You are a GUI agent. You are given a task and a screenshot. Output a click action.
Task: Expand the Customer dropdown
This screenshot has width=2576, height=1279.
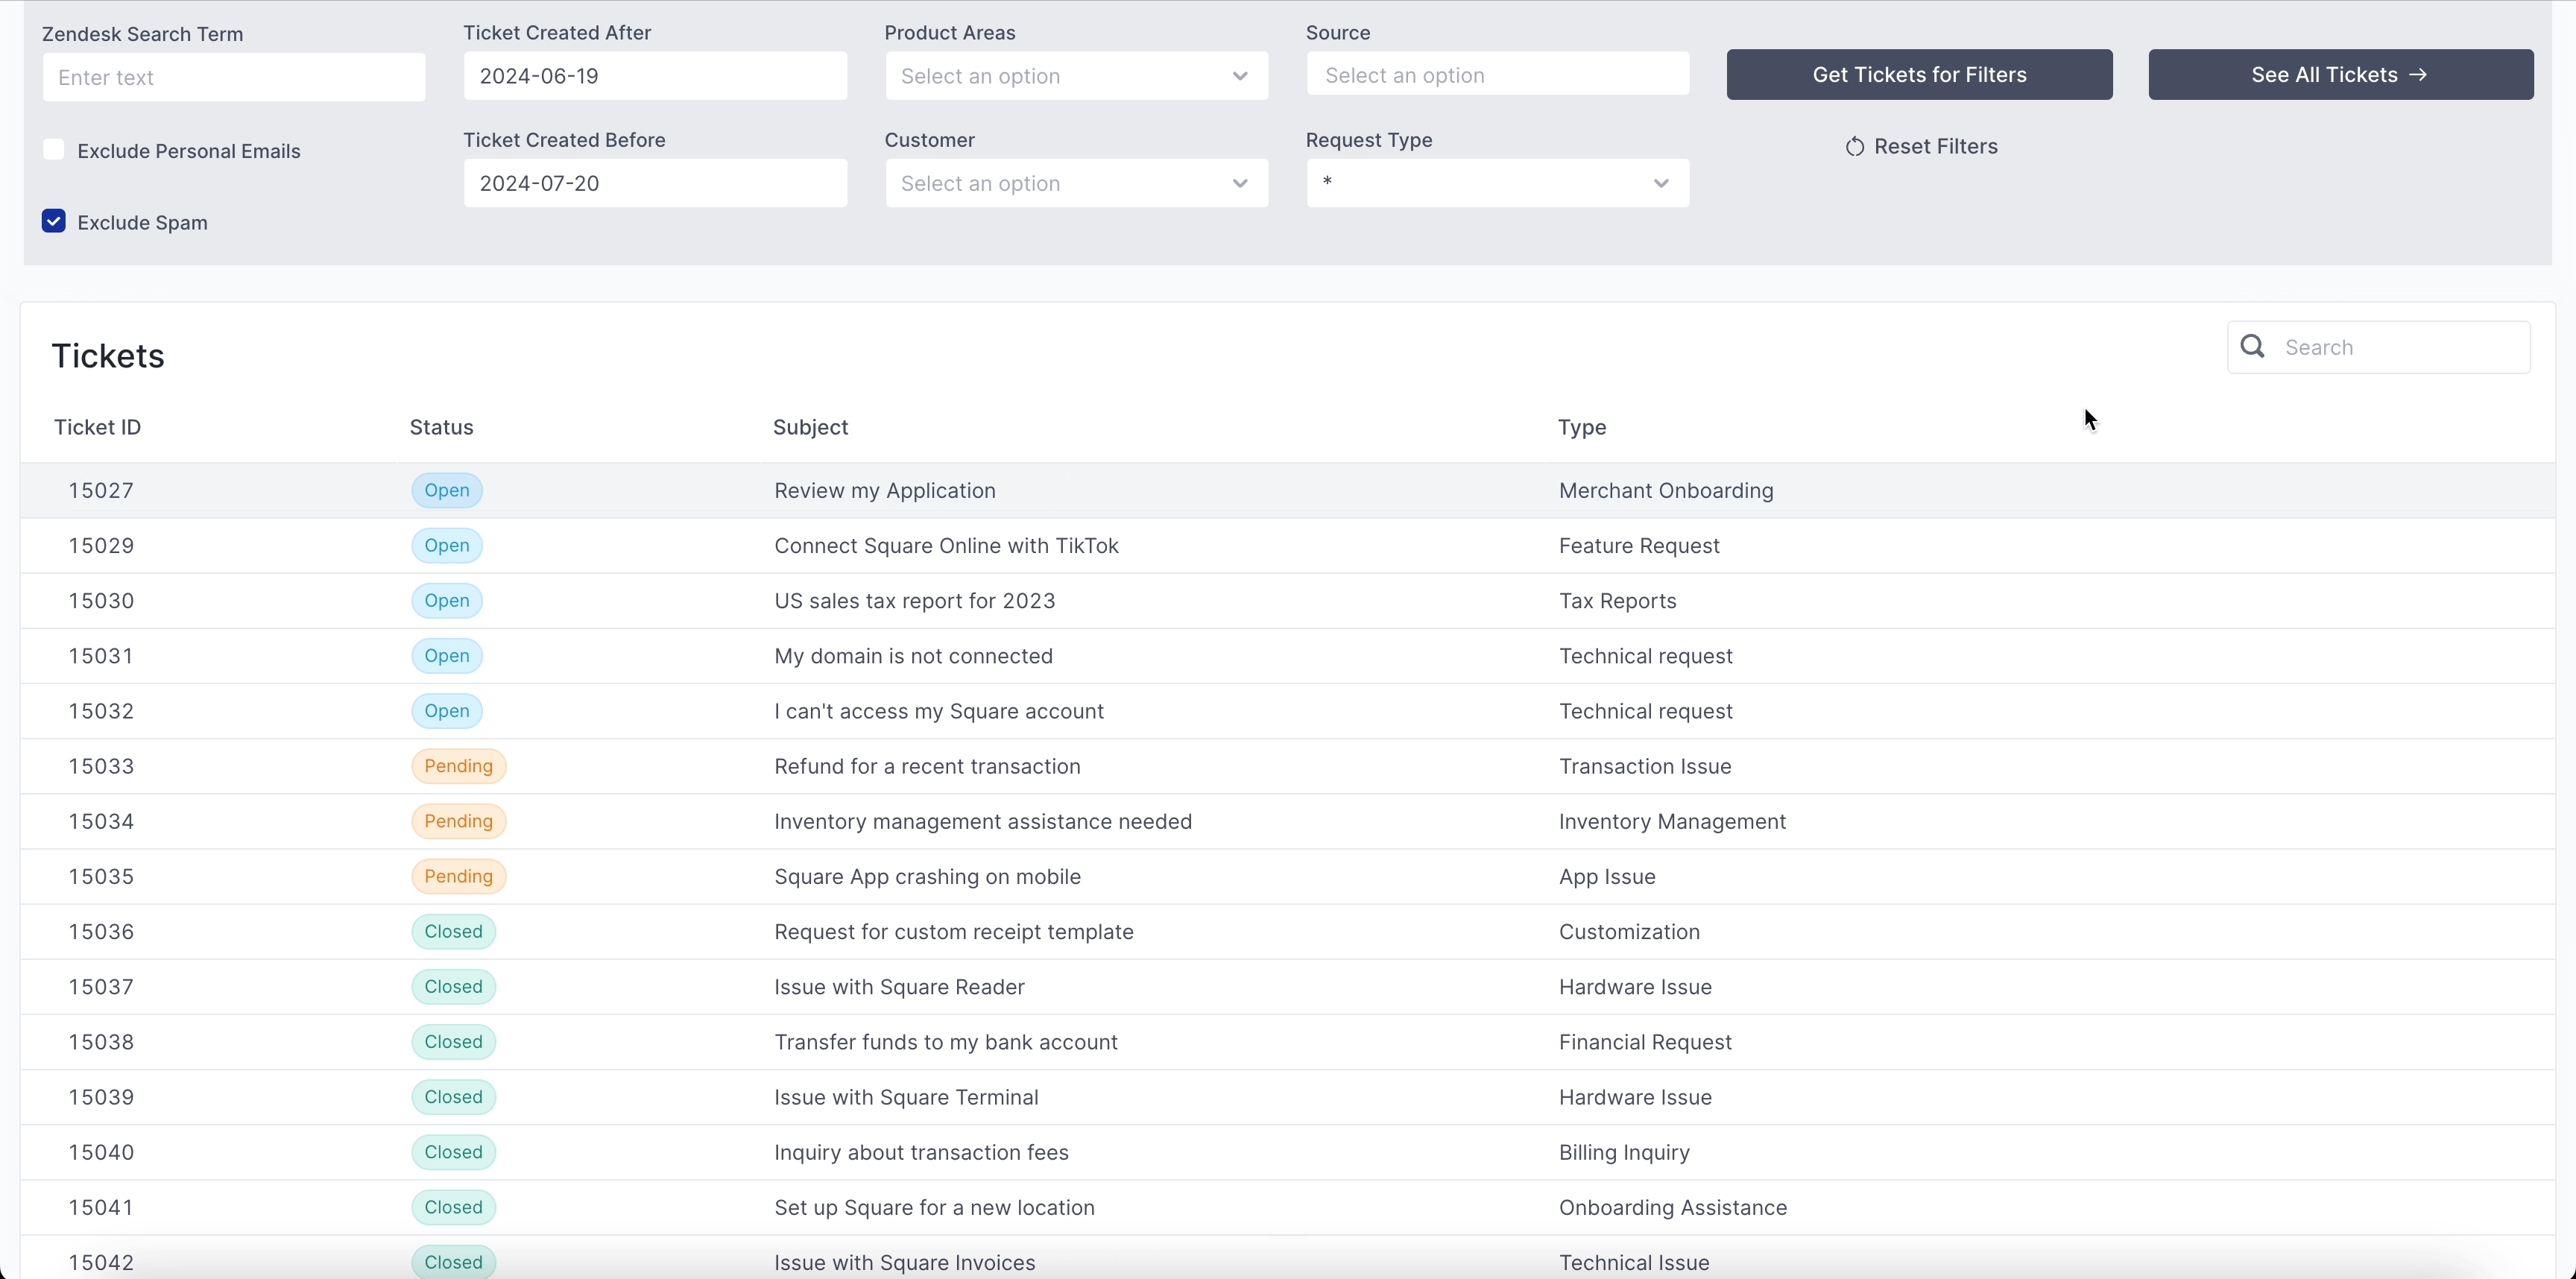1076,183
